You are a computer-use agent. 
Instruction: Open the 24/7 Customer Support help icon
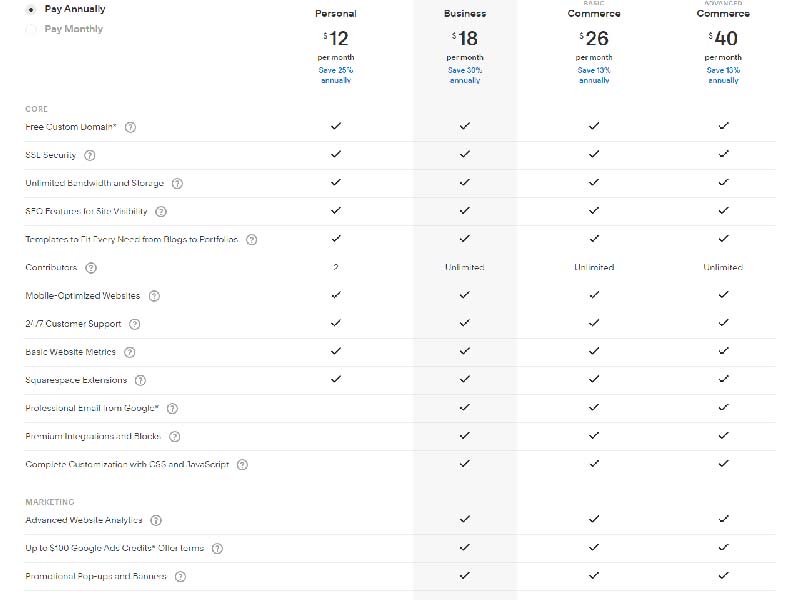[x=135, y=324]
